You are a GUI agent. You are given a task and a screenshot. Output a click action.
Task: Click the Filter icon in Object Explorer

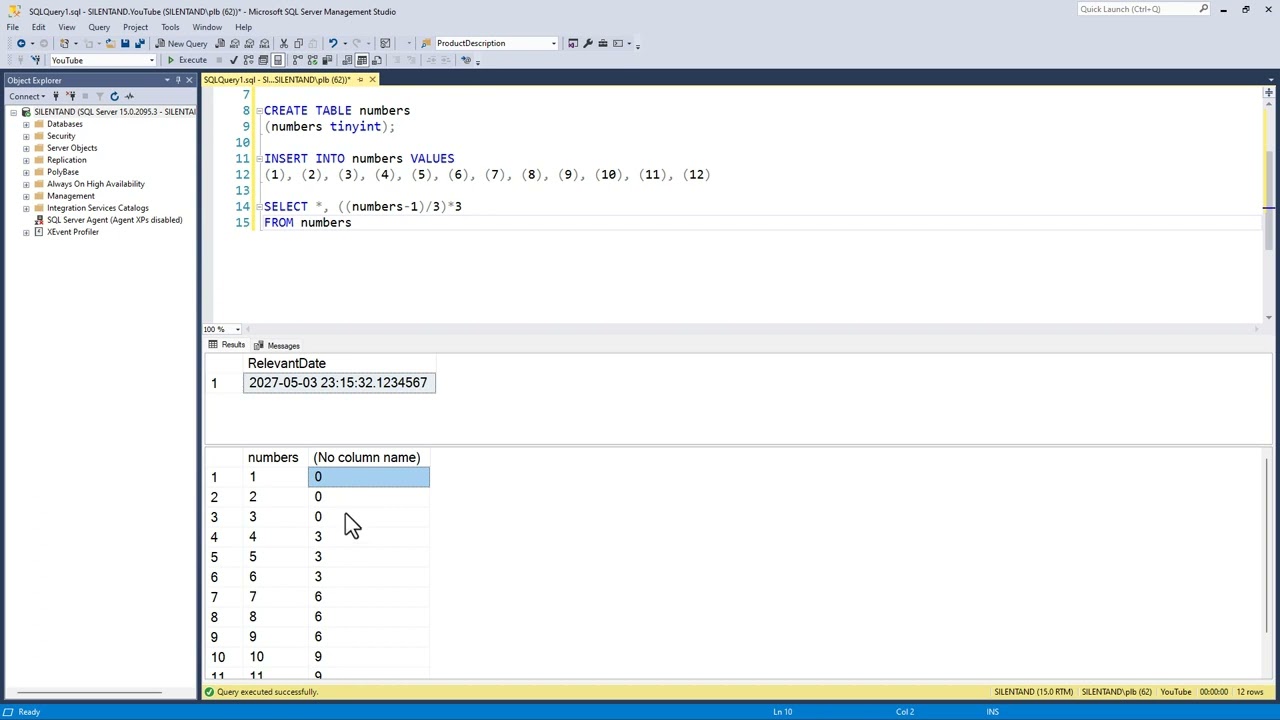point(99,96)
